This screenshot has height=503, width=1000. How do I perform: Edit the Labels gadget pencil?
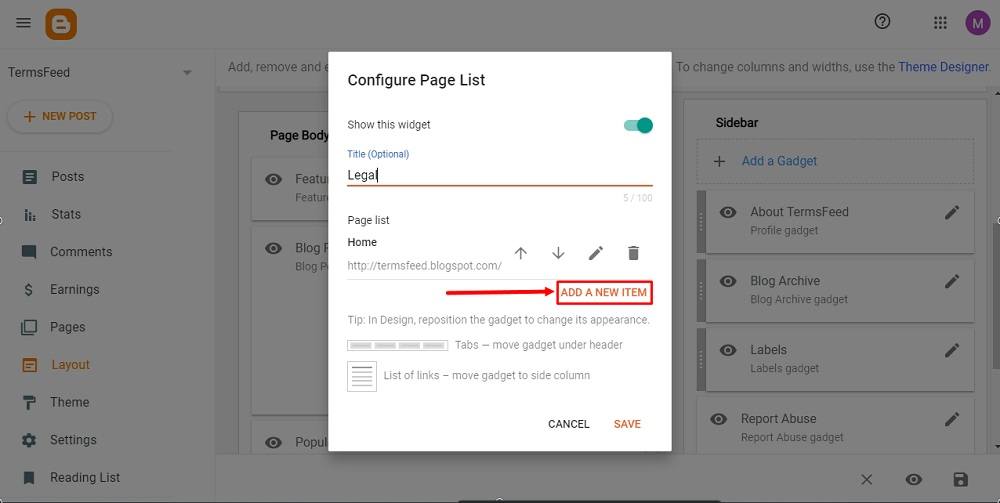(952, 350)
